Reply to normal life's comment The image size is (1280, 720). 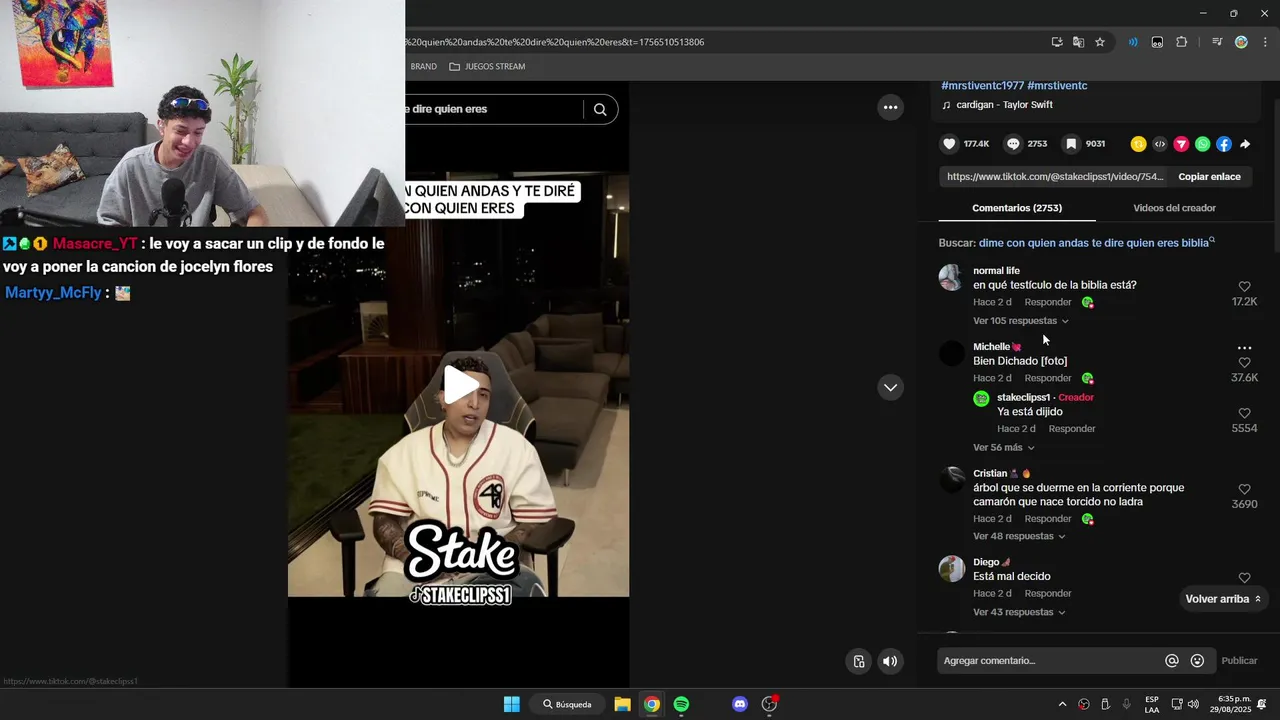[x=1048, y=302]
